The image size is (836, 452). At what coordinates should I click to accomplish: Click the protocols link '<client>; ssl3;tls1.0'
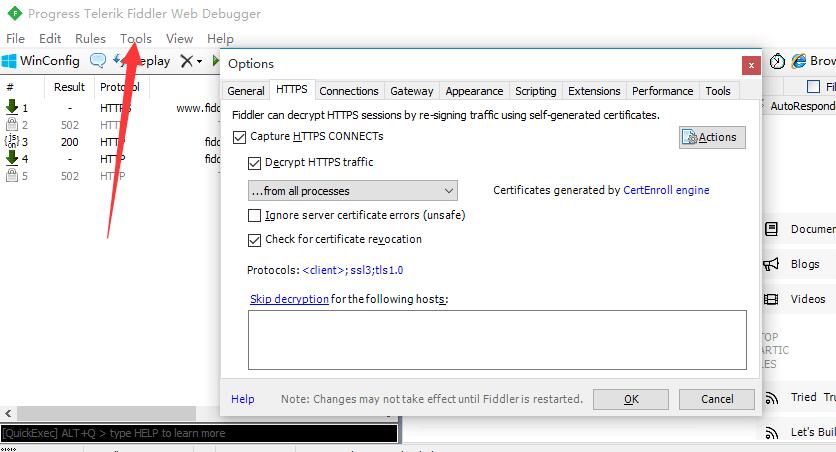pos(352,270)
